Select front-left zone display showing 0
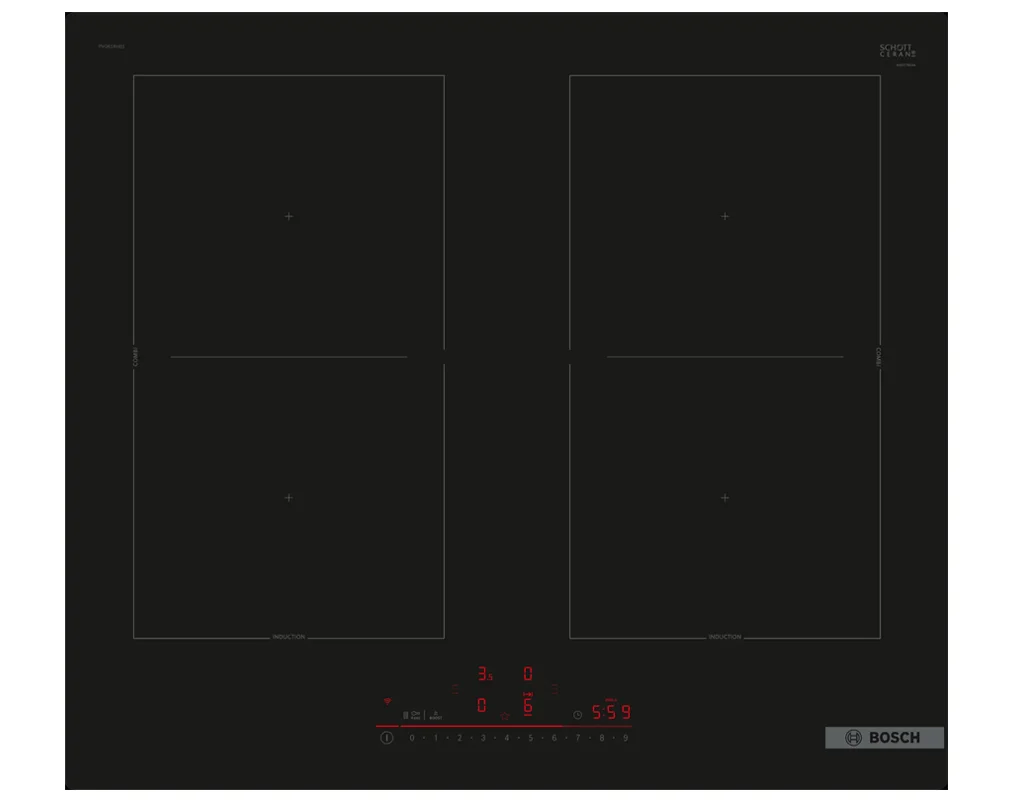 481,705
